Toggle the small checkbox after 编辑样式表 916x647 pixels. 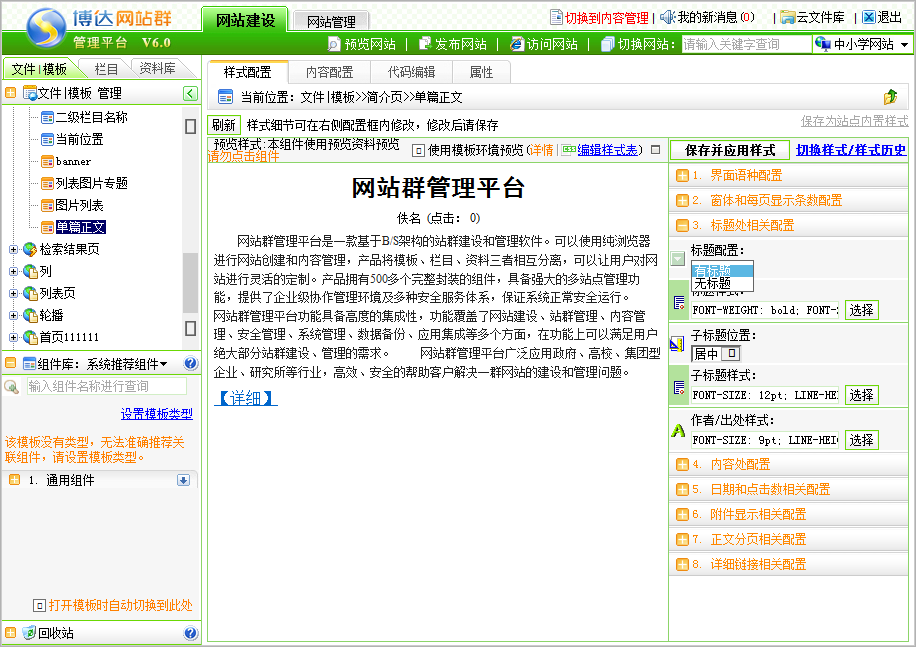pos(655,150)
